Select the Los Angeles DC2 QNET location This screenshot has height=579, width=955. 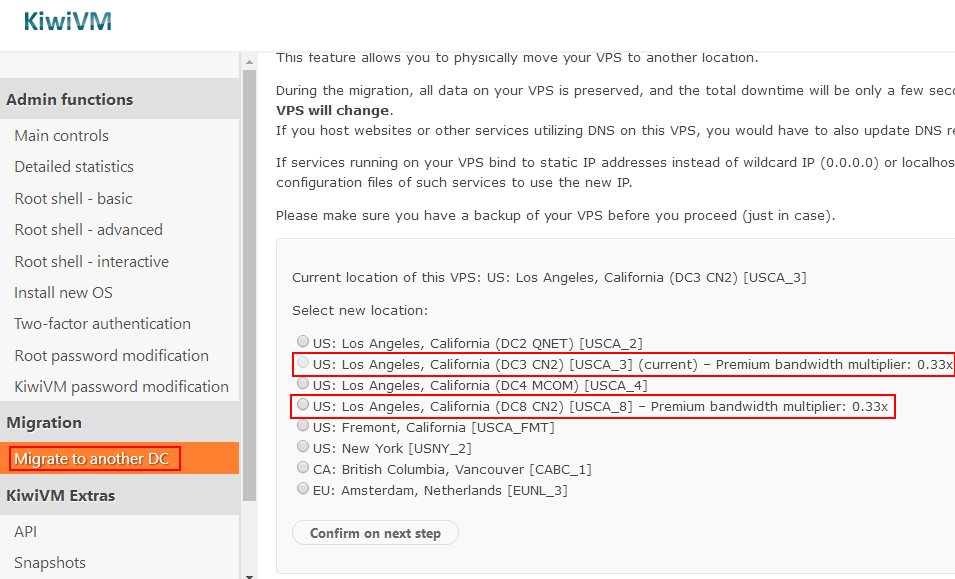click(x=303, y=341)
